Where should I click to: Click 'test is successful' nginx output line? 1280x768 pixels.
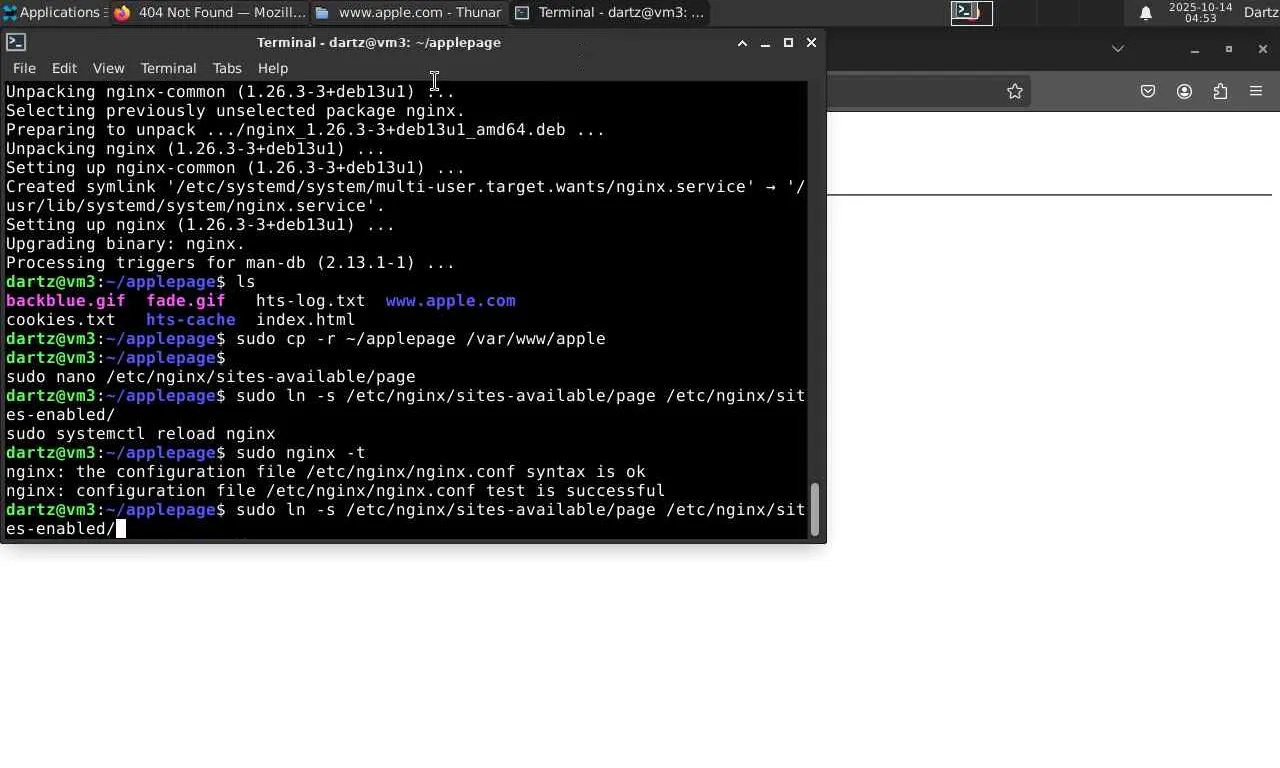(336, 491)
